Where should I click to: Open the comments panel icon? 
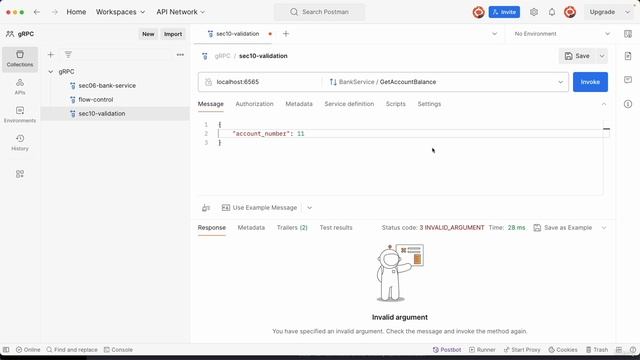(x=628, y=80)
